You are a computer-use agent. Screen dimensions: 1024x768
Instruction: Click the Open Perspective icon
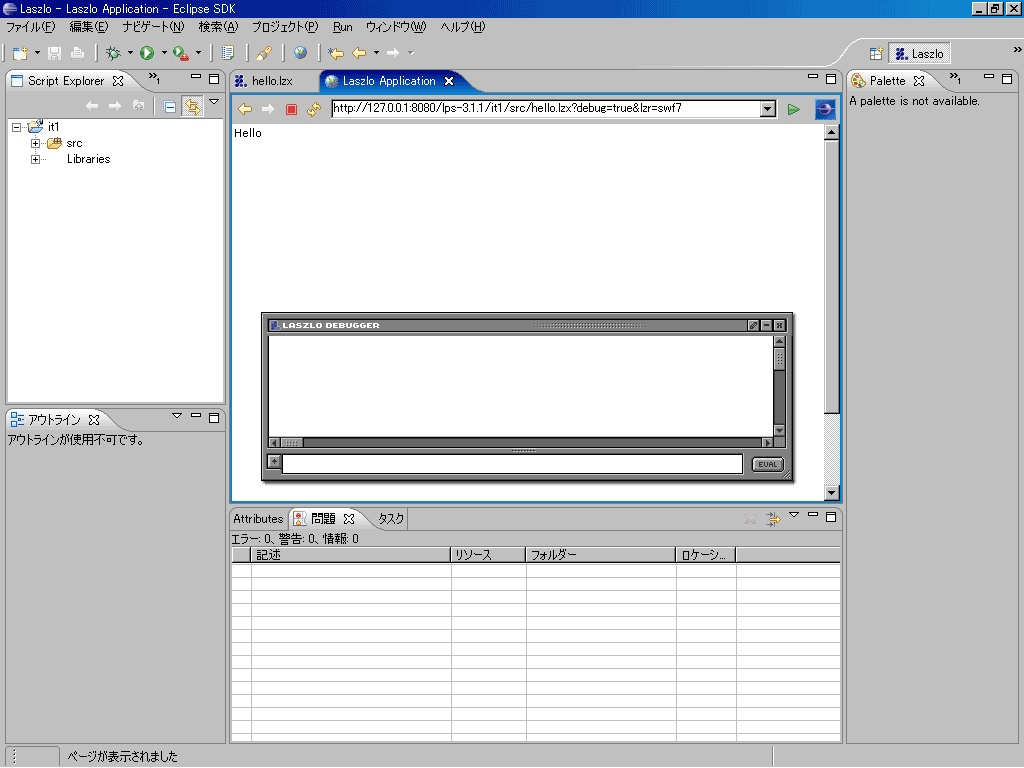coord(876,54)
